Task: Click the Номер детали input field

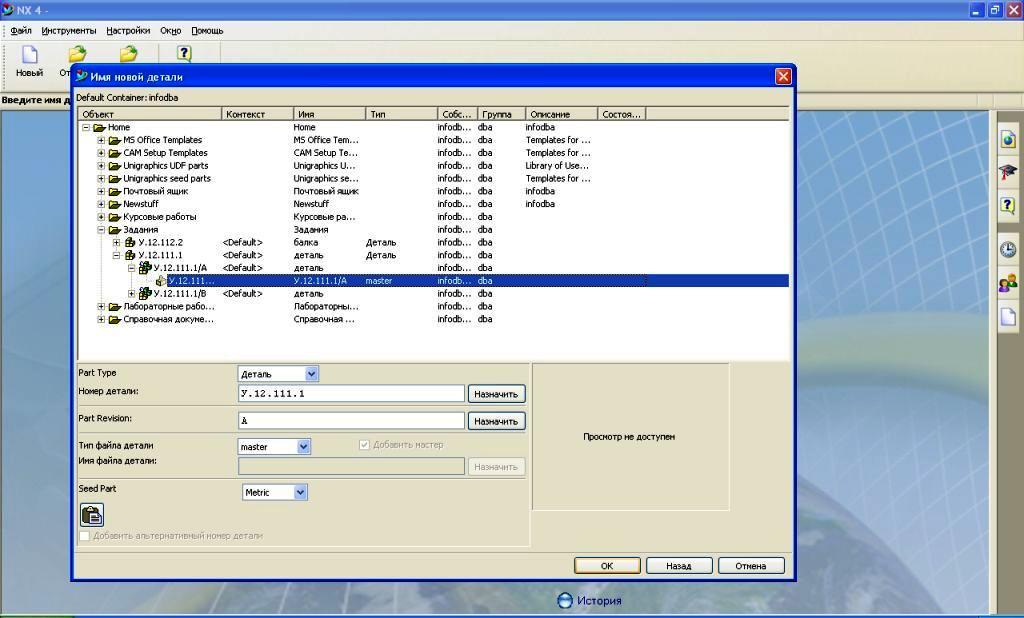Action: [351, 393]
